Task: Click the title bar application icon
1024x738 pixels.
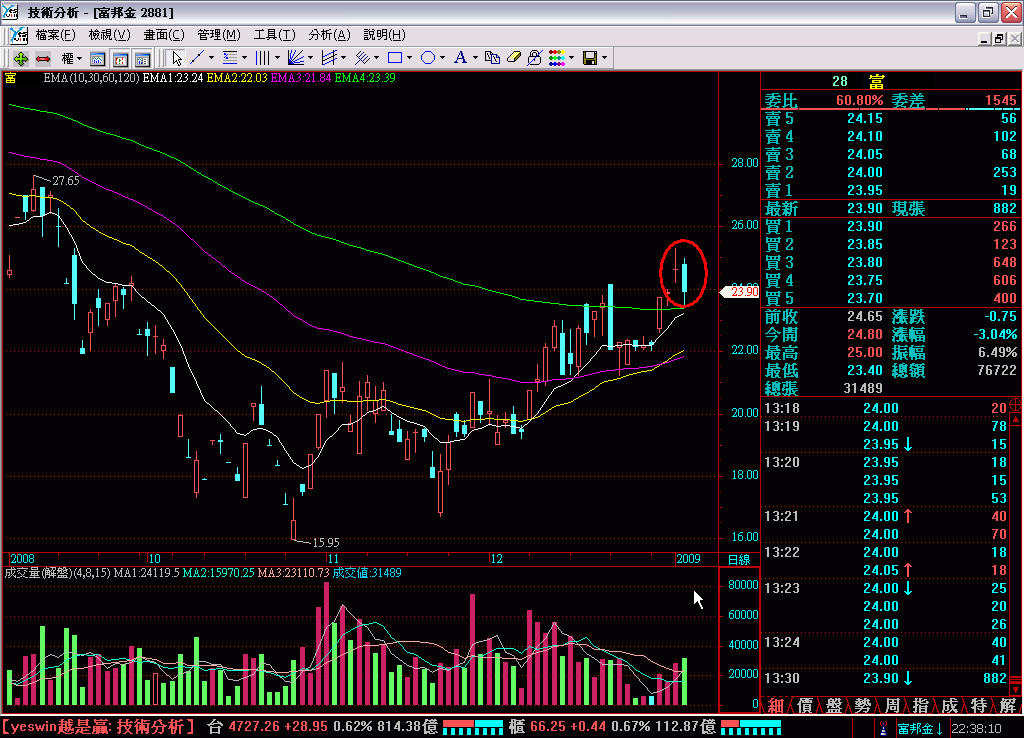Action: (10, 12)
